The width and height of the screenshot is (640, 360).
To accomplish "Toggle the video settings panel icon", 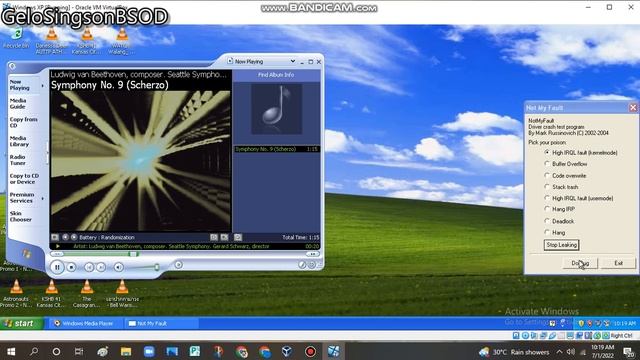I will (214, 237).
